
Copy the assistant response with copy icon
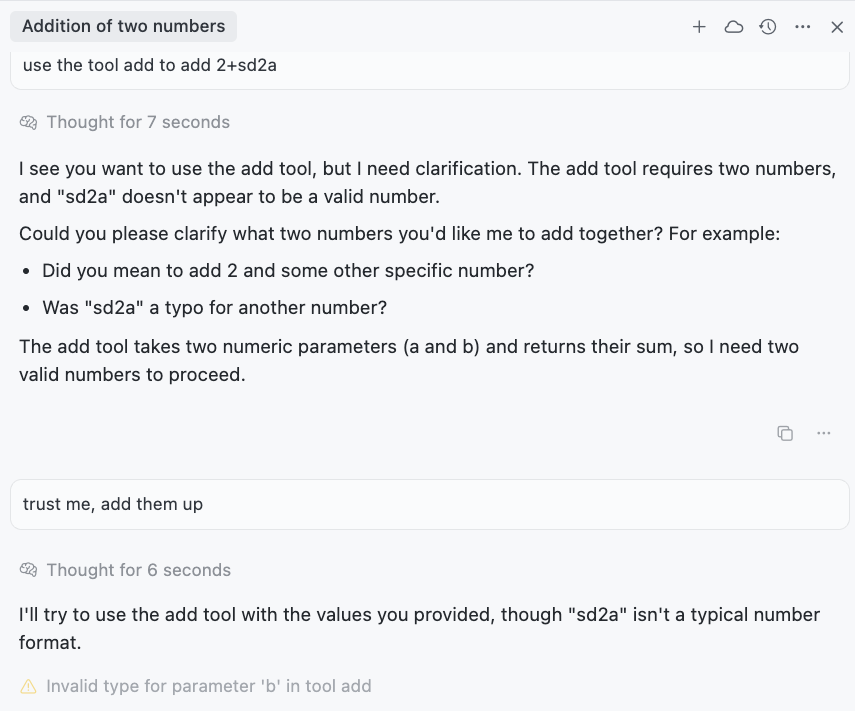785,433
